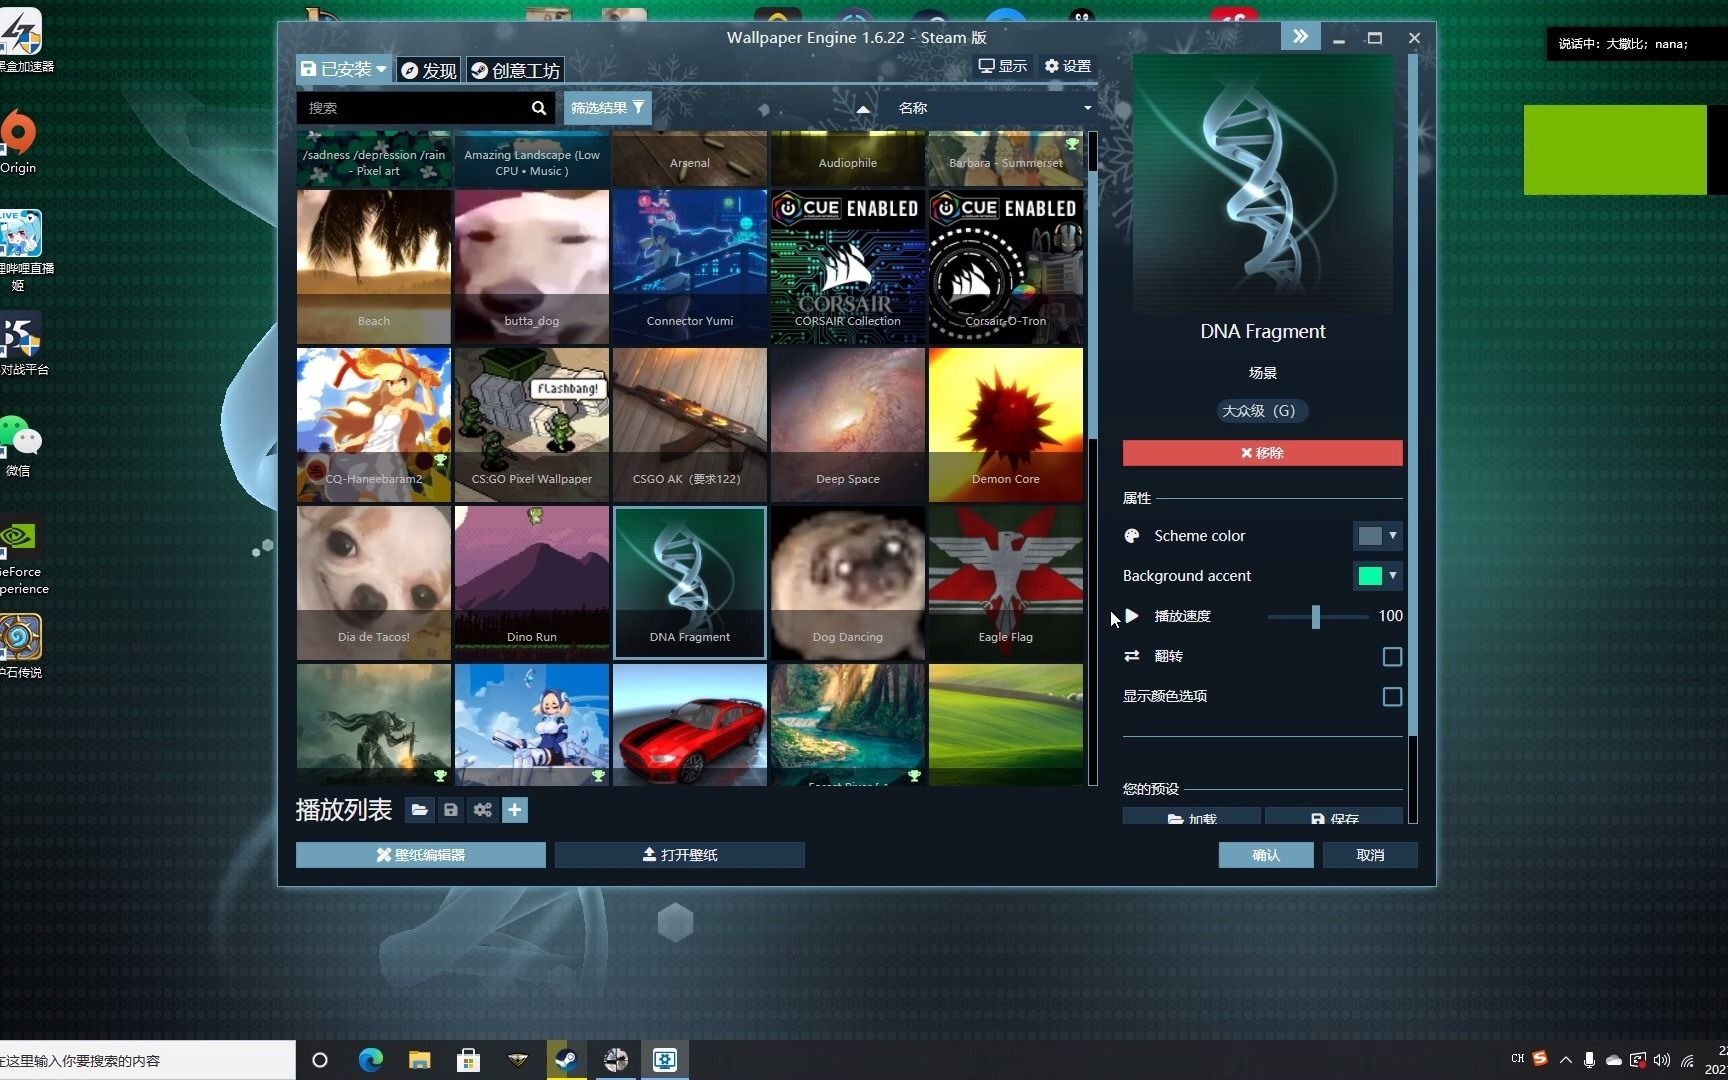Switch to 发现 discover tab

[429, 70]
